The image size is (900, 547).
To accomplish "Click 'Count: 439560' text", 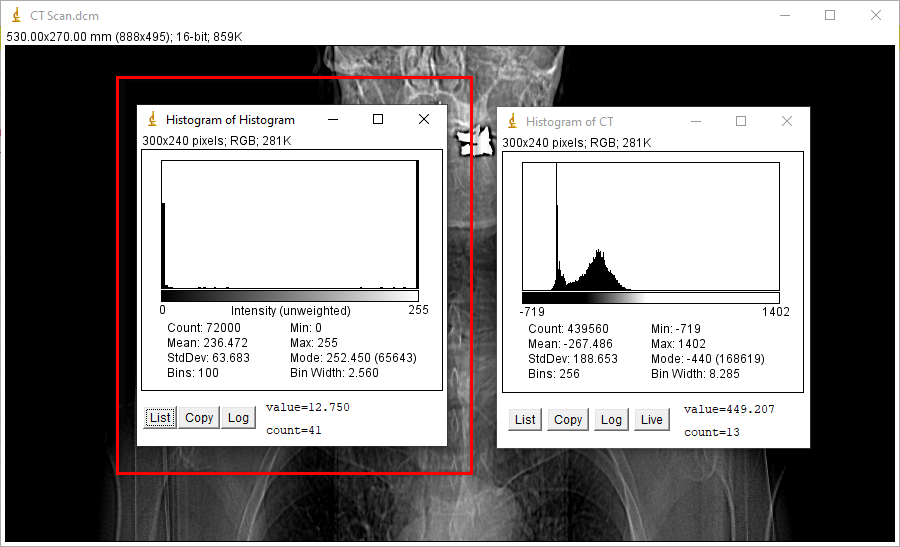I will (568, 329).
